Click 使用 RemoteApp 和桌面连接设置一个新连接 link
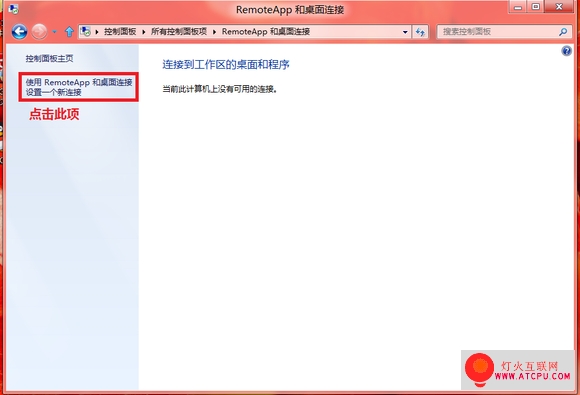Image resolution: width=580 pixels, height=395 pixels. [x=79, y=87]
